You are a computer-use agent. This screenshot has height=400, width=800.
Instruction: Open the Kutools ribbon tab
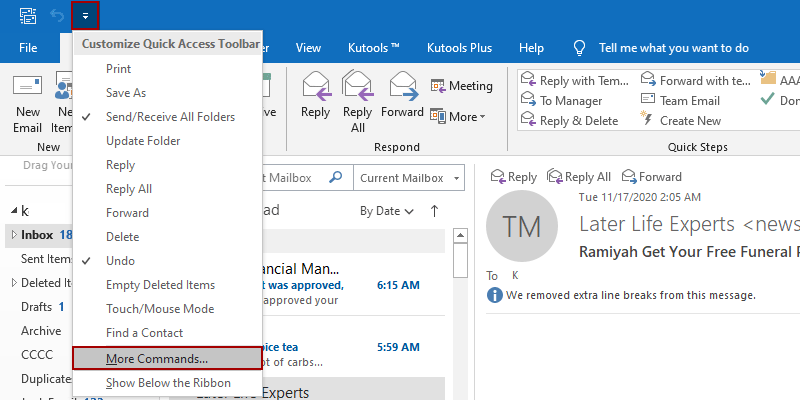pyautogui.click(x=373, y=48)
